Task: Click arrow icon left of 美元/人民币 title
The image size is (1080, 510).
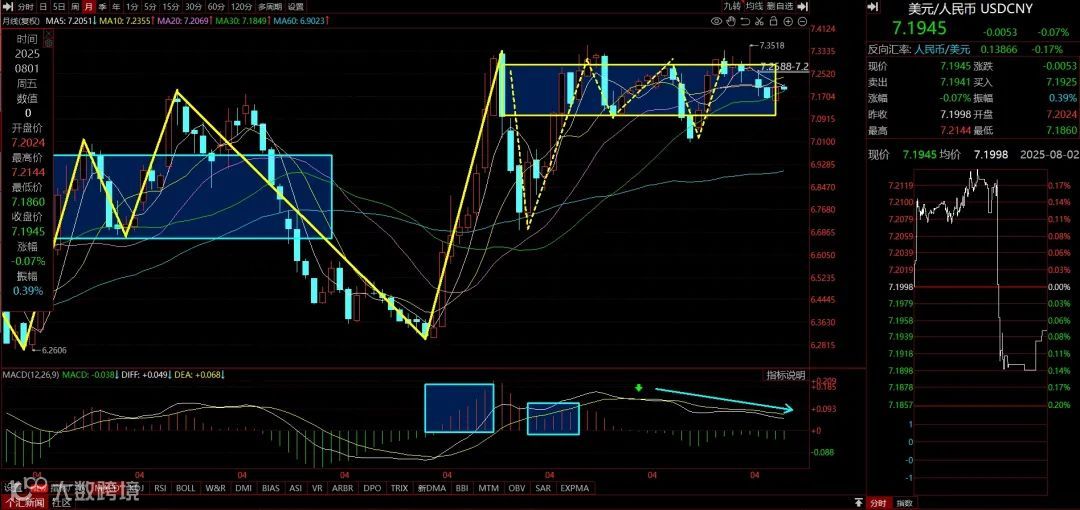Action: click(x=873, y=6)
